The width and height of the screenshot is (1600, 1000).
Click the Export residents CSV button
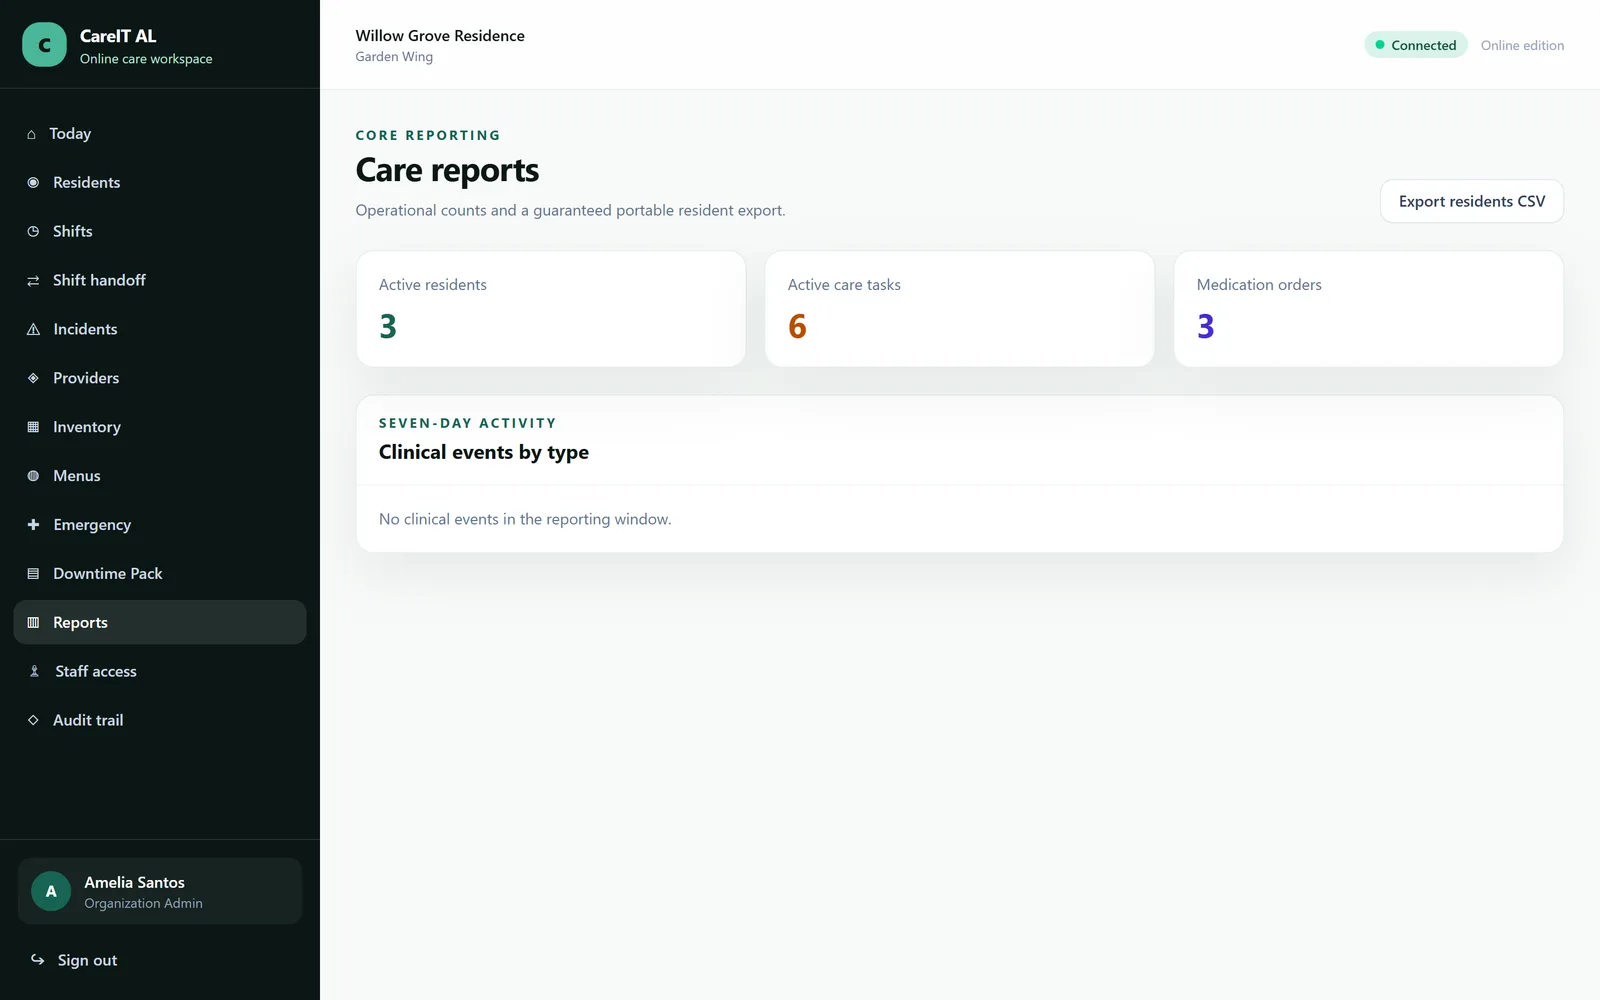click(x=1472, y=202)
